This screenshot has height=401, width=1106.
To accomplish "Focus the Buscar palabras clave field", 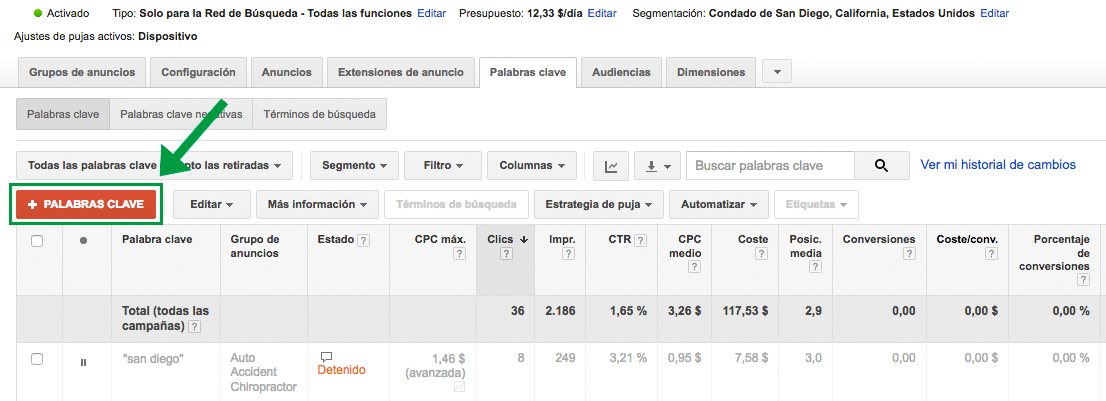I will point(770,166).
